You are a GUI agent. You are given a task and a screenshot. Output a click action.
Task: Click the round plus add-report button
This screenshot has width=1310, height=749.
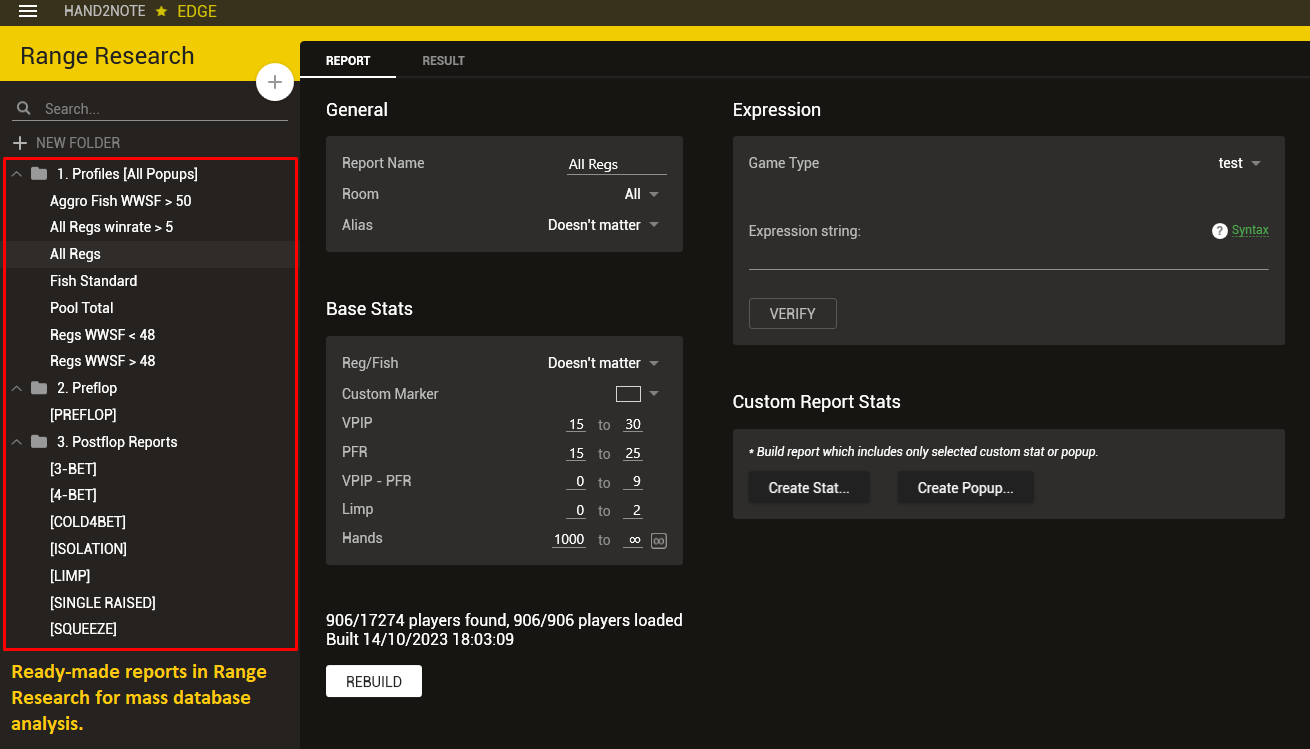pos(275,82)
